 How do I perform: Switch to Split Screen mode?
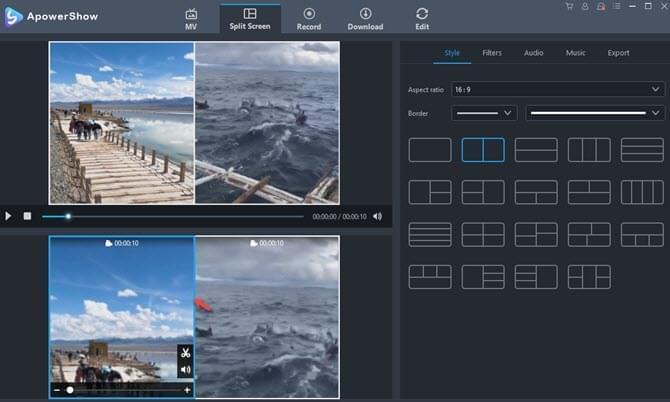[x=250, y=19]
